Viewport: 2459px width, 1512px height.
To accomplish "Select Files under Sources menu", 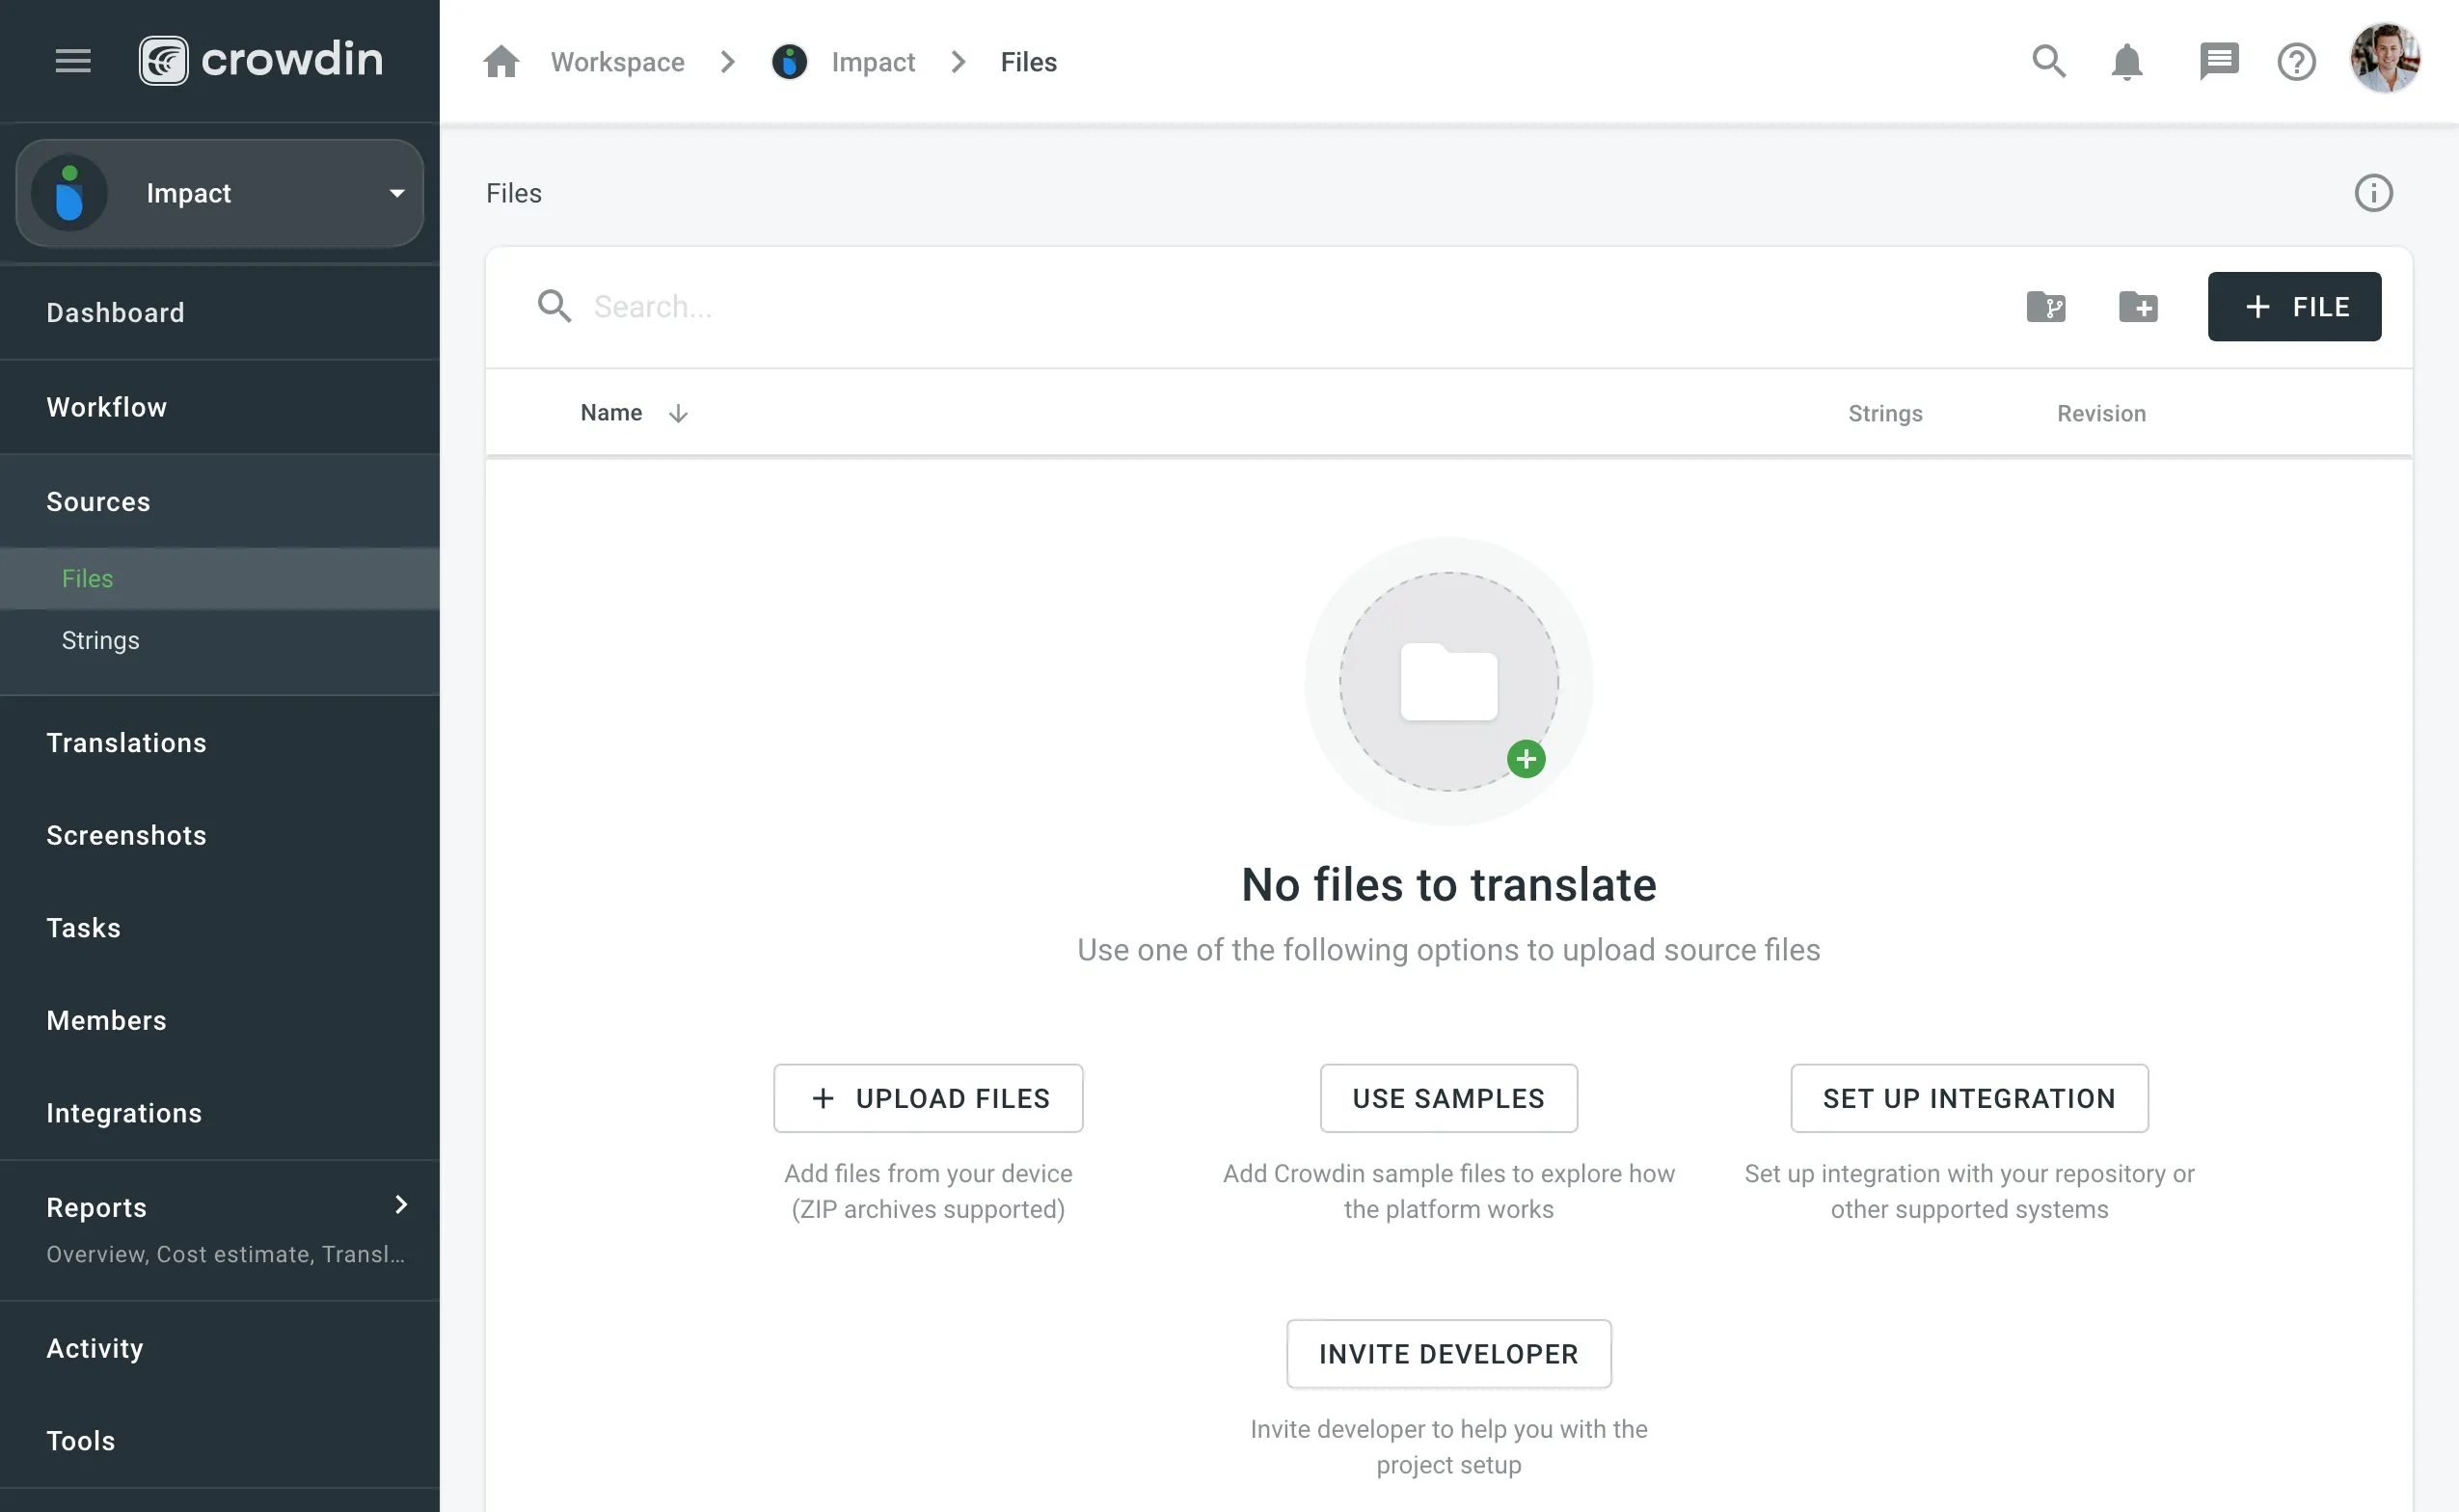I will (86, 578).
